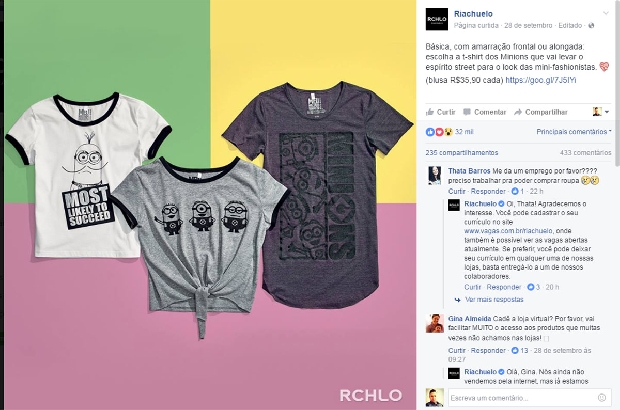Open the Principais comentários sort dropdown
This screenshot has width=620, height=410.
[x=574, y=132]
